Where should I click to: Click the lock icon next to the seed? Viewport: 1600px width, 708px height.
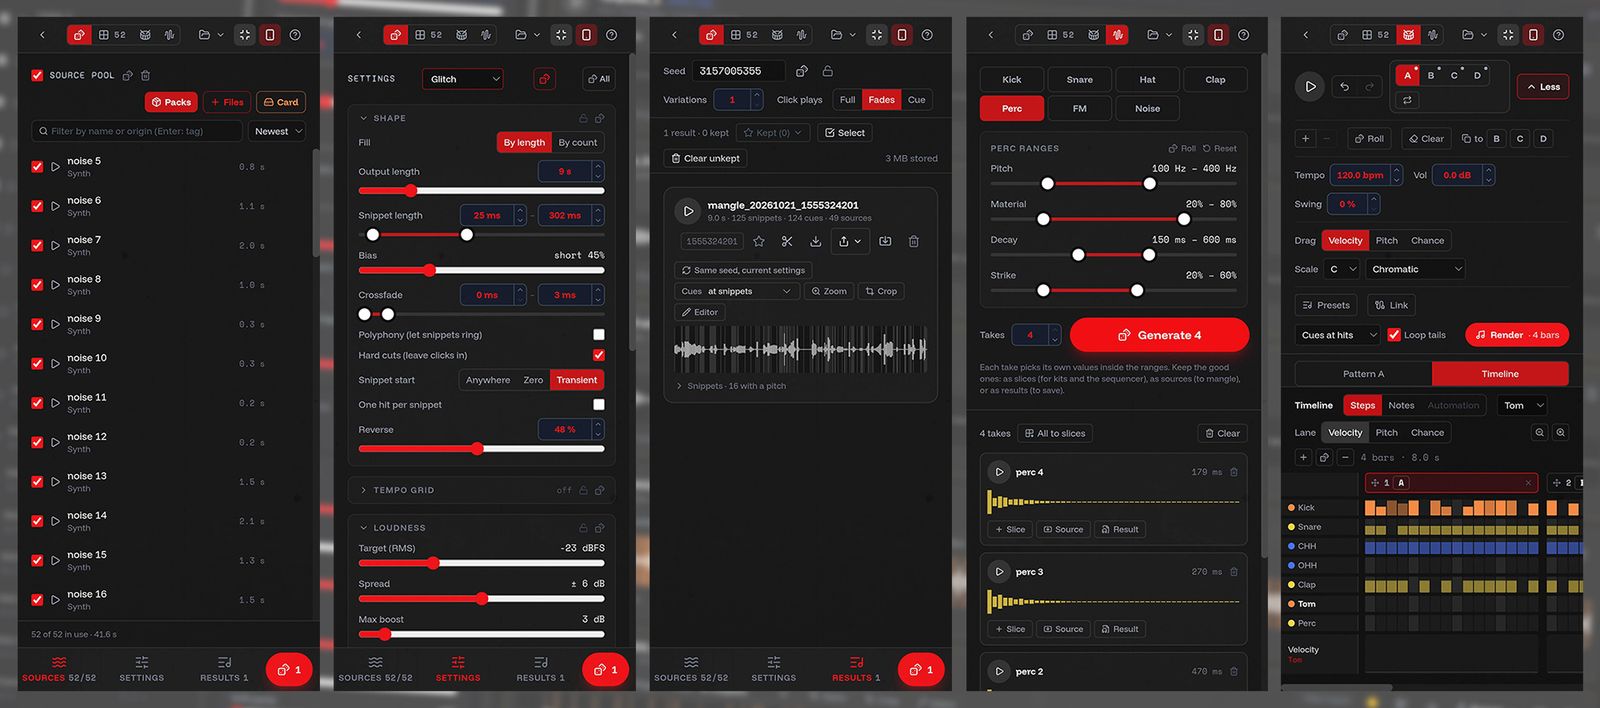click(x=828, y=71)
